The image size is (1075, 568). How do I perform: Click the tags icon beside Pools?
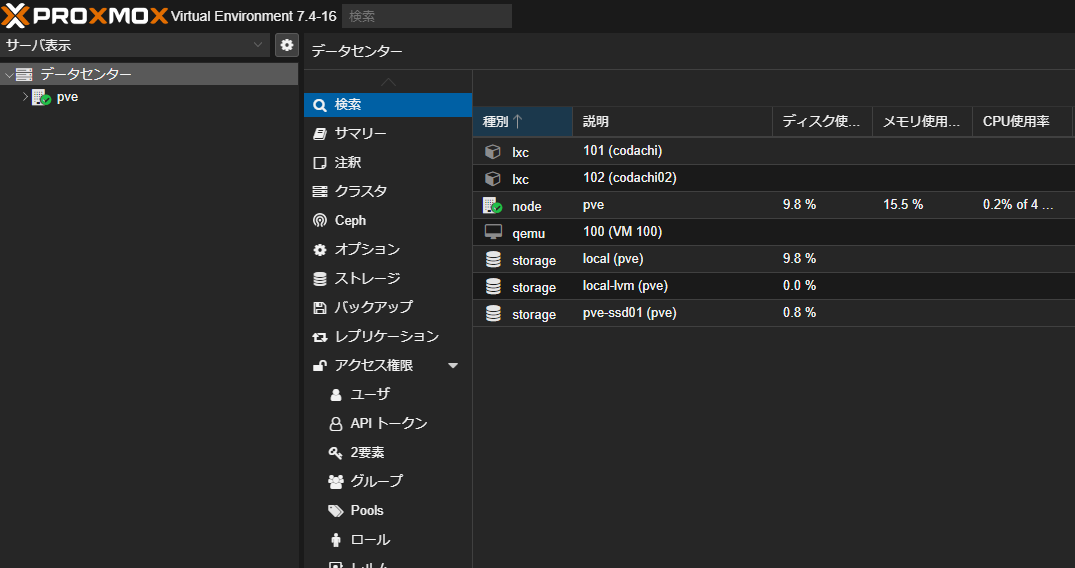[x=335, y=511]
